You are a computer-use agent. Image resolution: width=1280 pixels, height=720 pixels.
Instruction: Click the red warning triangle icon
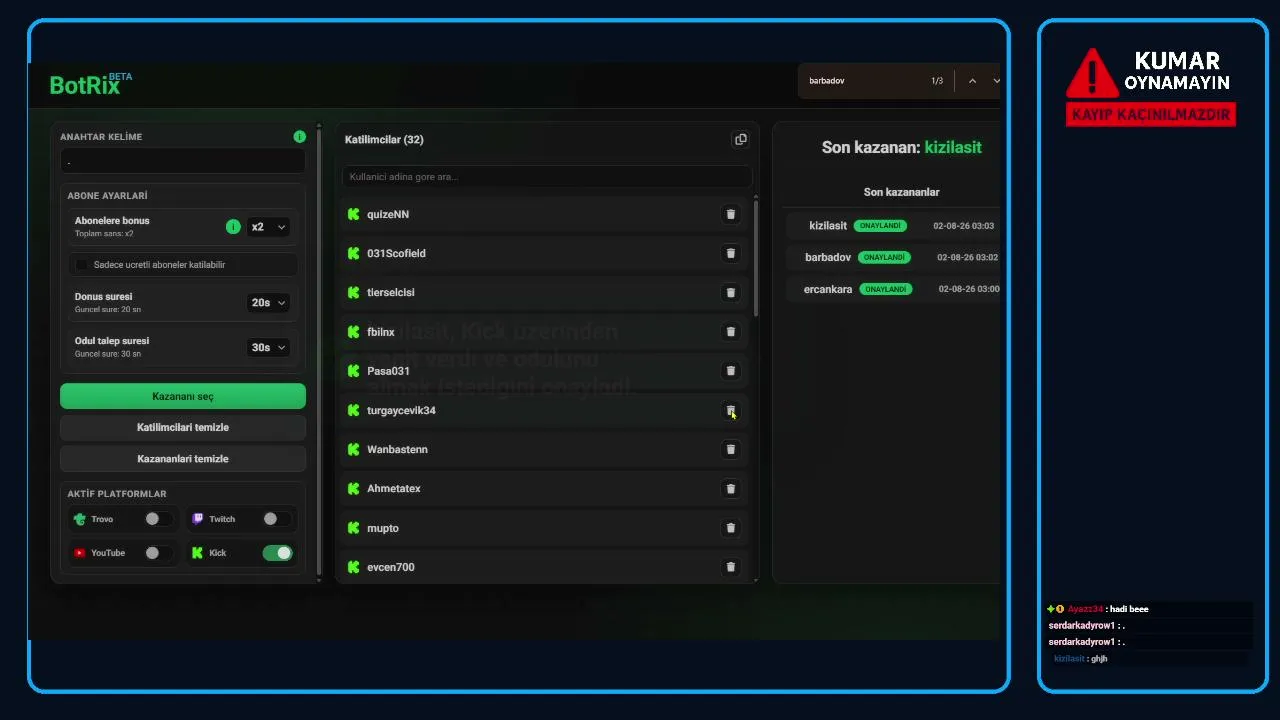click(x=1091, y=74)
